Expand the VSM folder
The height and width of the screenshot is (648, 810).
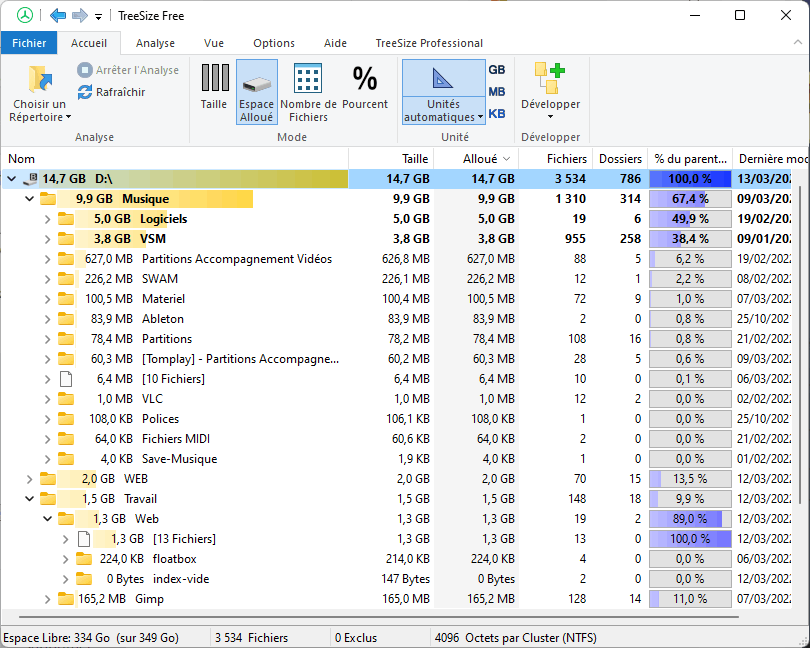[x=48, y=239]
